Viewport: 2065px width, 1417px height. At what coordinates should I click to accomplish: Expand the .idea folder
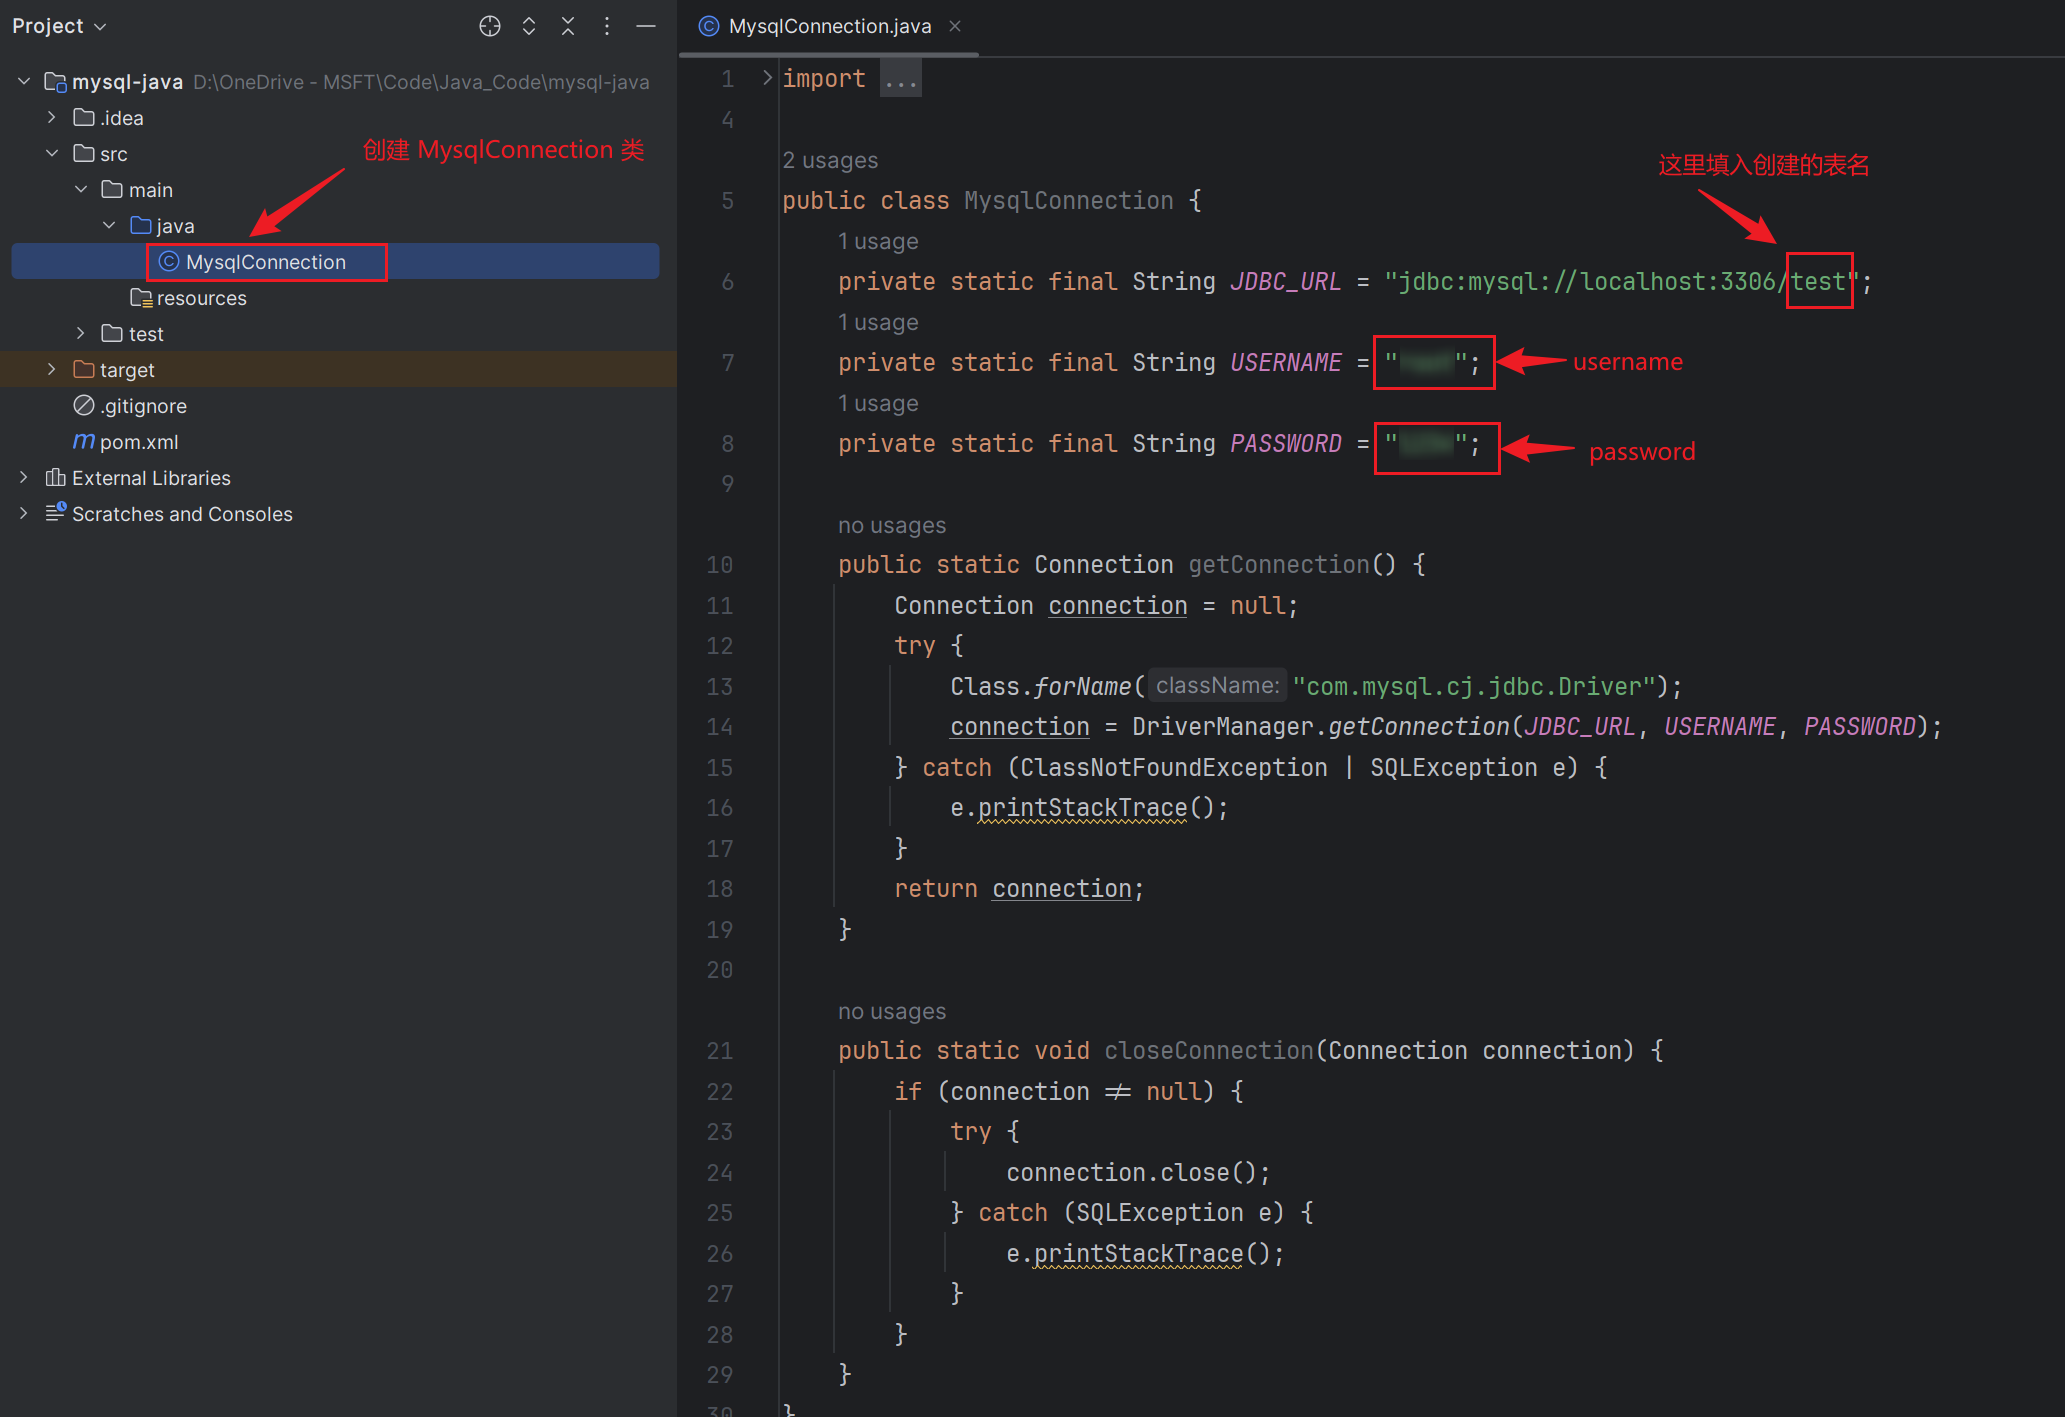[x=52, y=117]
